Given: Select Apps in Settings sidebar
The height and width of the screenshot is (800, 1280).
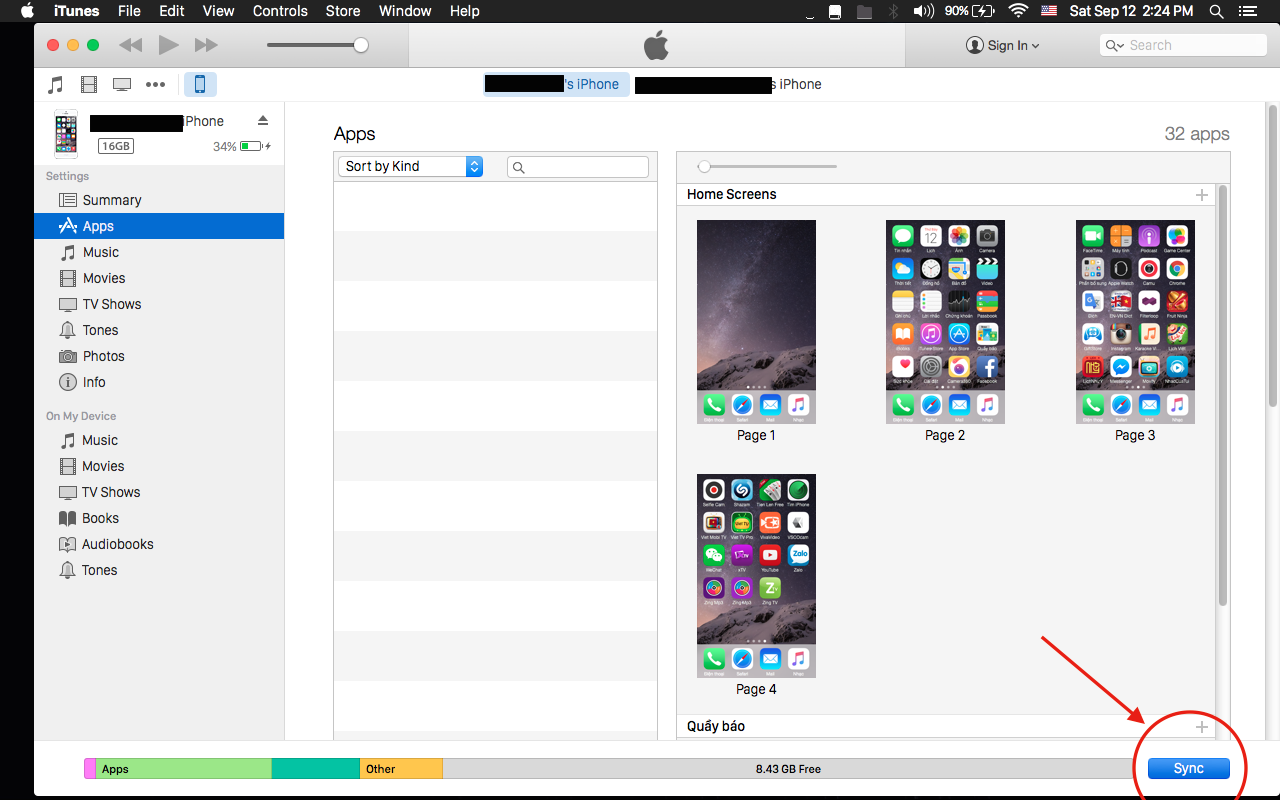Looking at the screenshot, I should coord(159,226).
